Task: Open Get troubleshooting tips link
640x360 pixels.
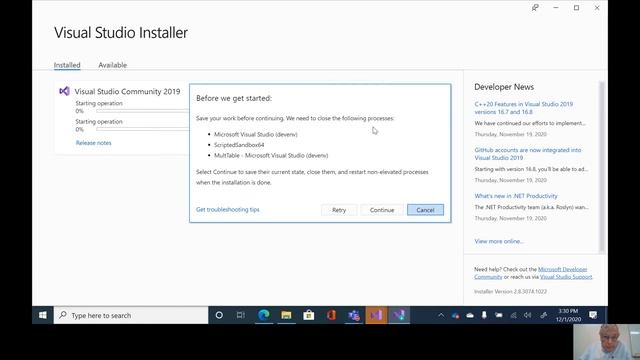Action: [227, 209]
